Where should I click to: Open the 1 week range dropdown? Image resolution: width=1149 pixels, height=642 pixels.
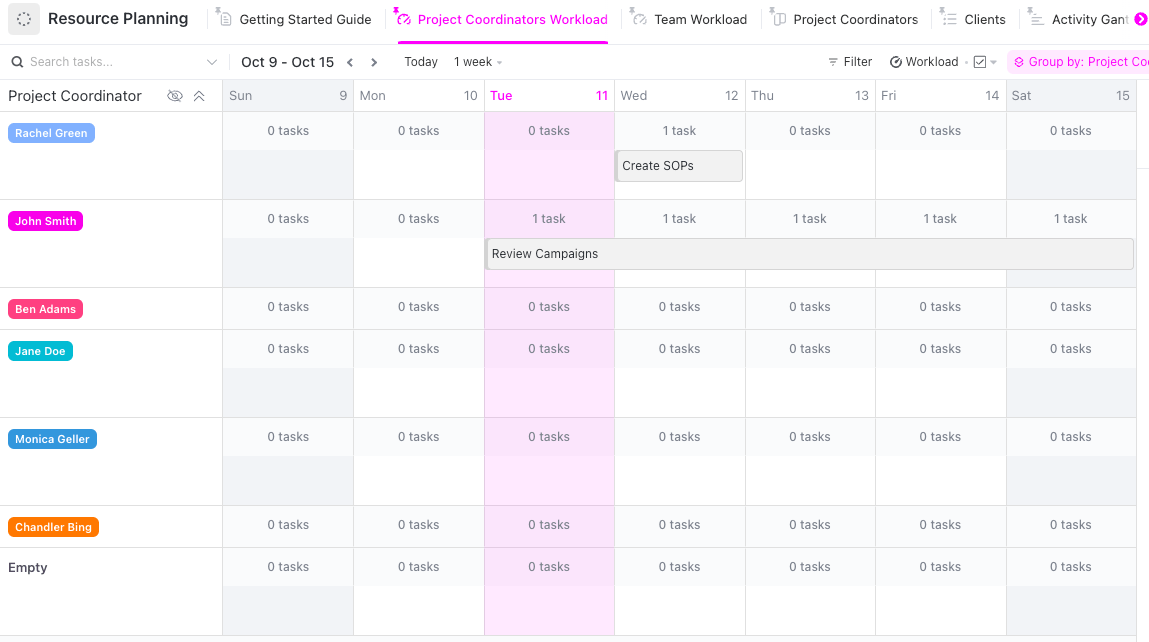pyautogui.click(x=478, y=62)
